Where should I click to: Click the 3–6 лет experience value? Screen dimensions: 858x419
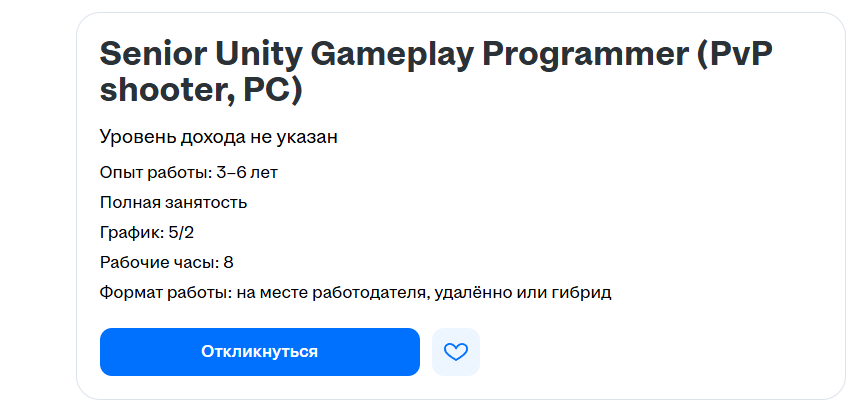tap(247, 173)
